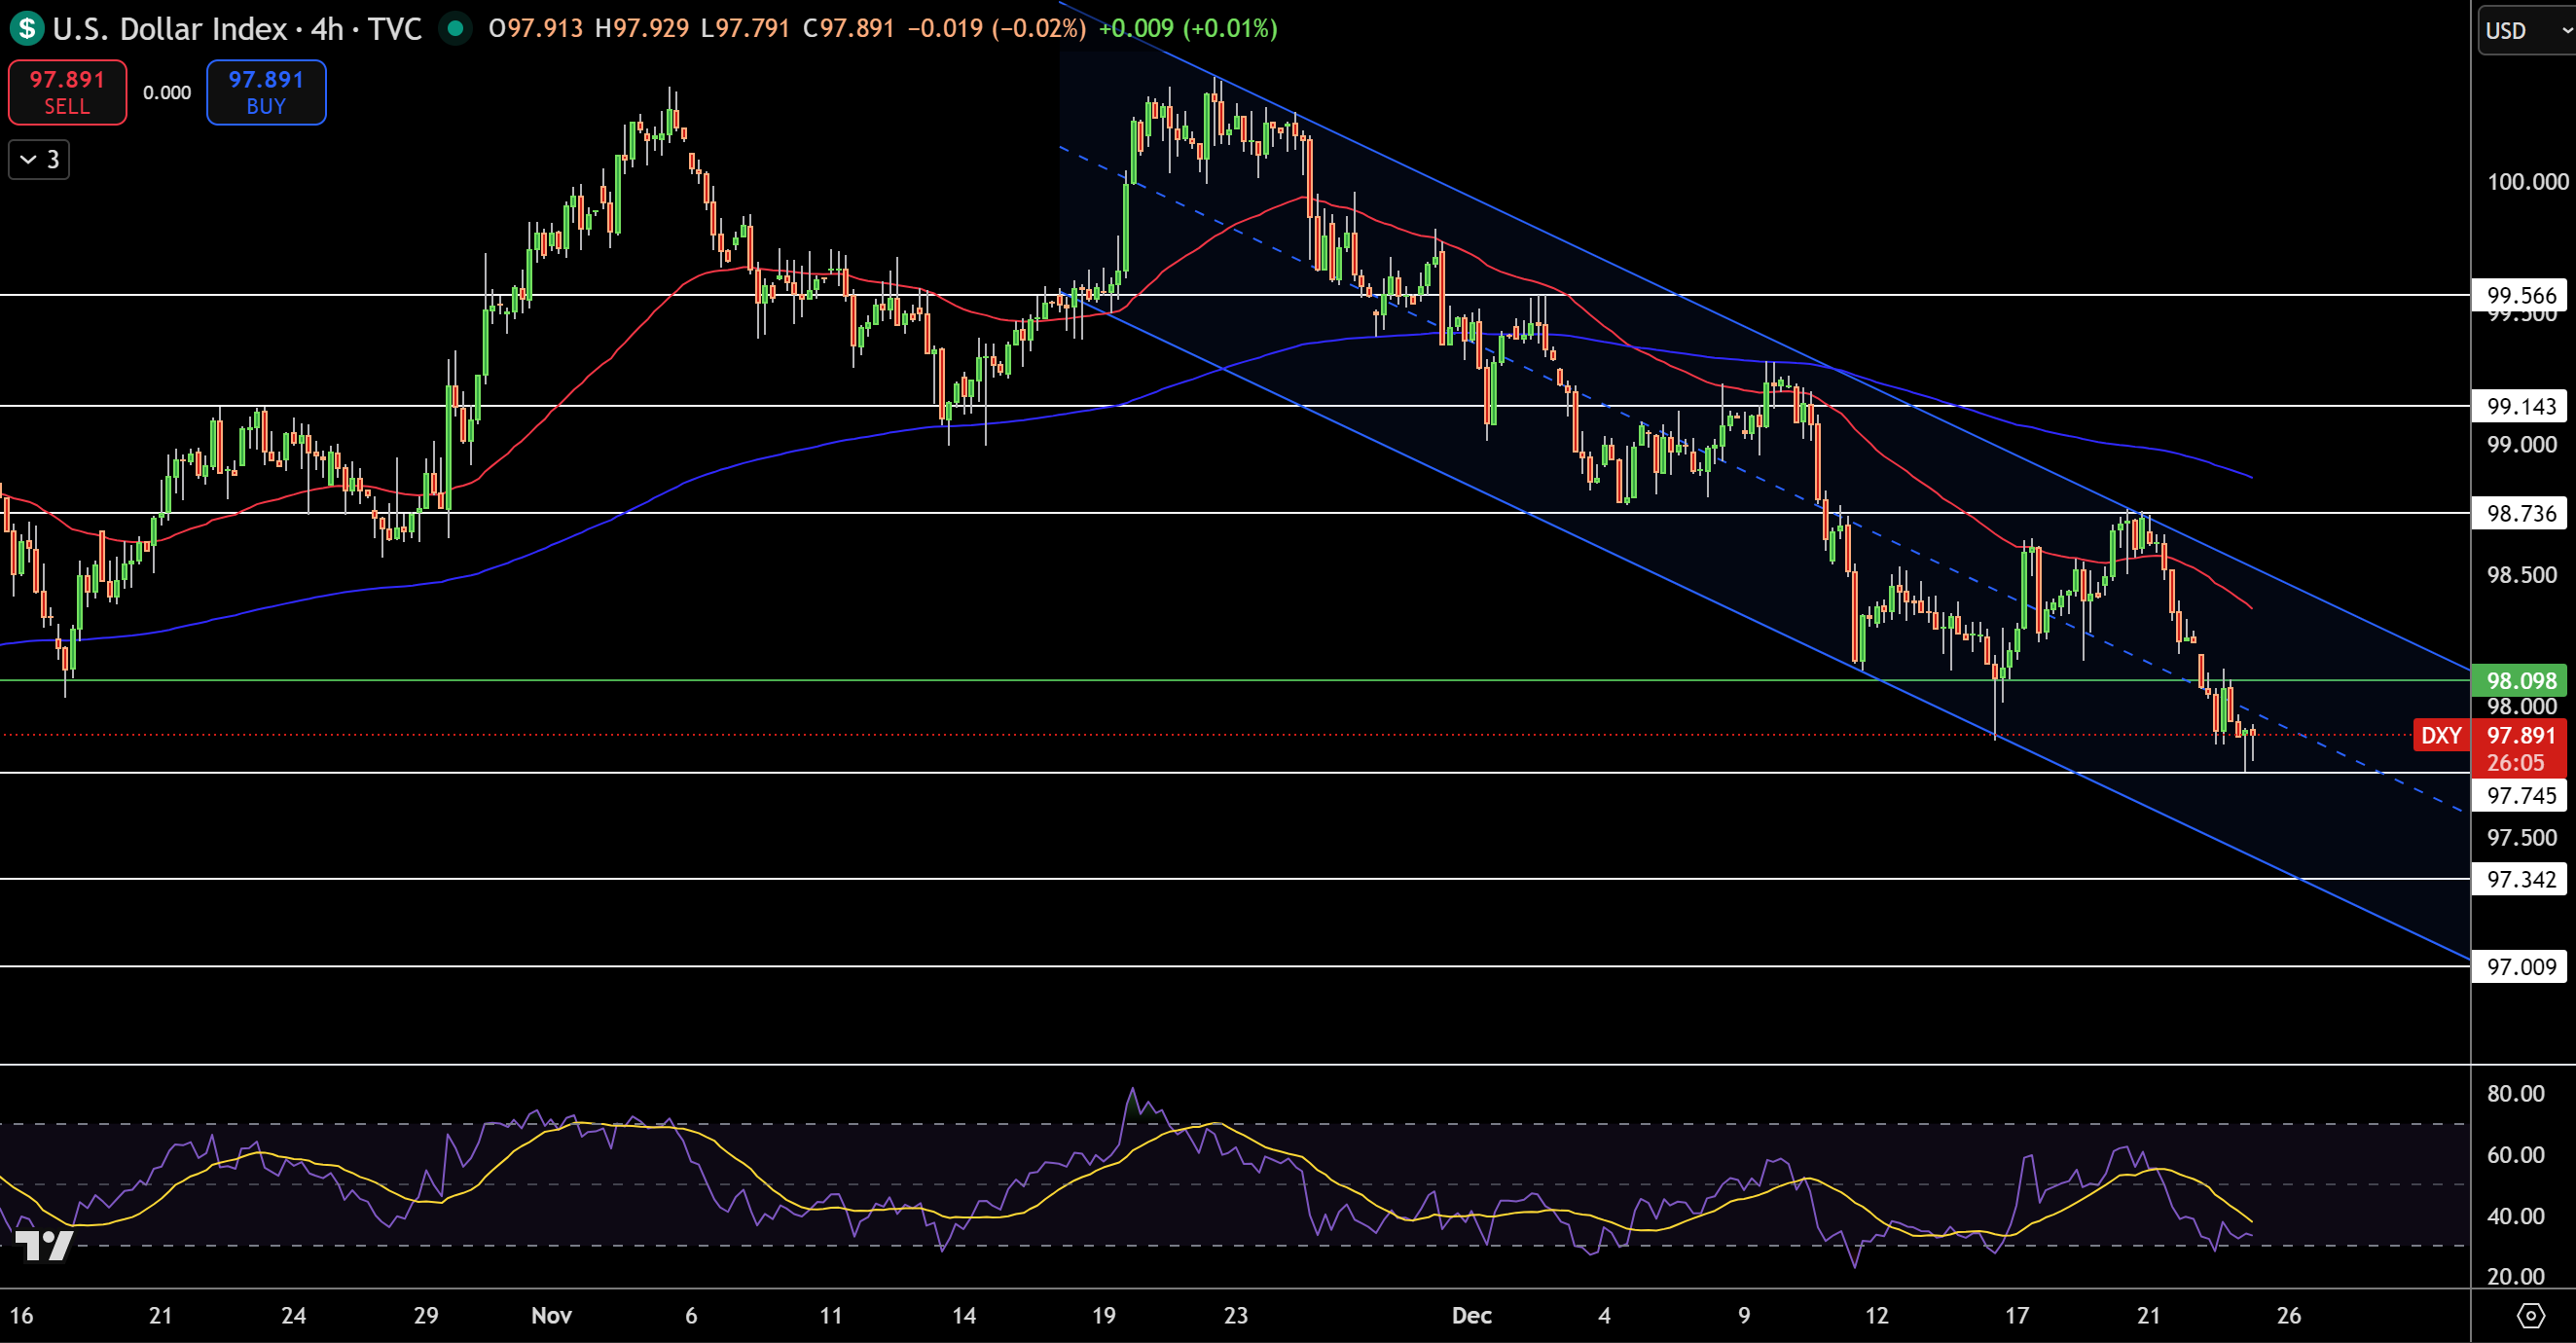
Task: Open chart settings gear icon at bottom right
Action: (2531, 1314)
